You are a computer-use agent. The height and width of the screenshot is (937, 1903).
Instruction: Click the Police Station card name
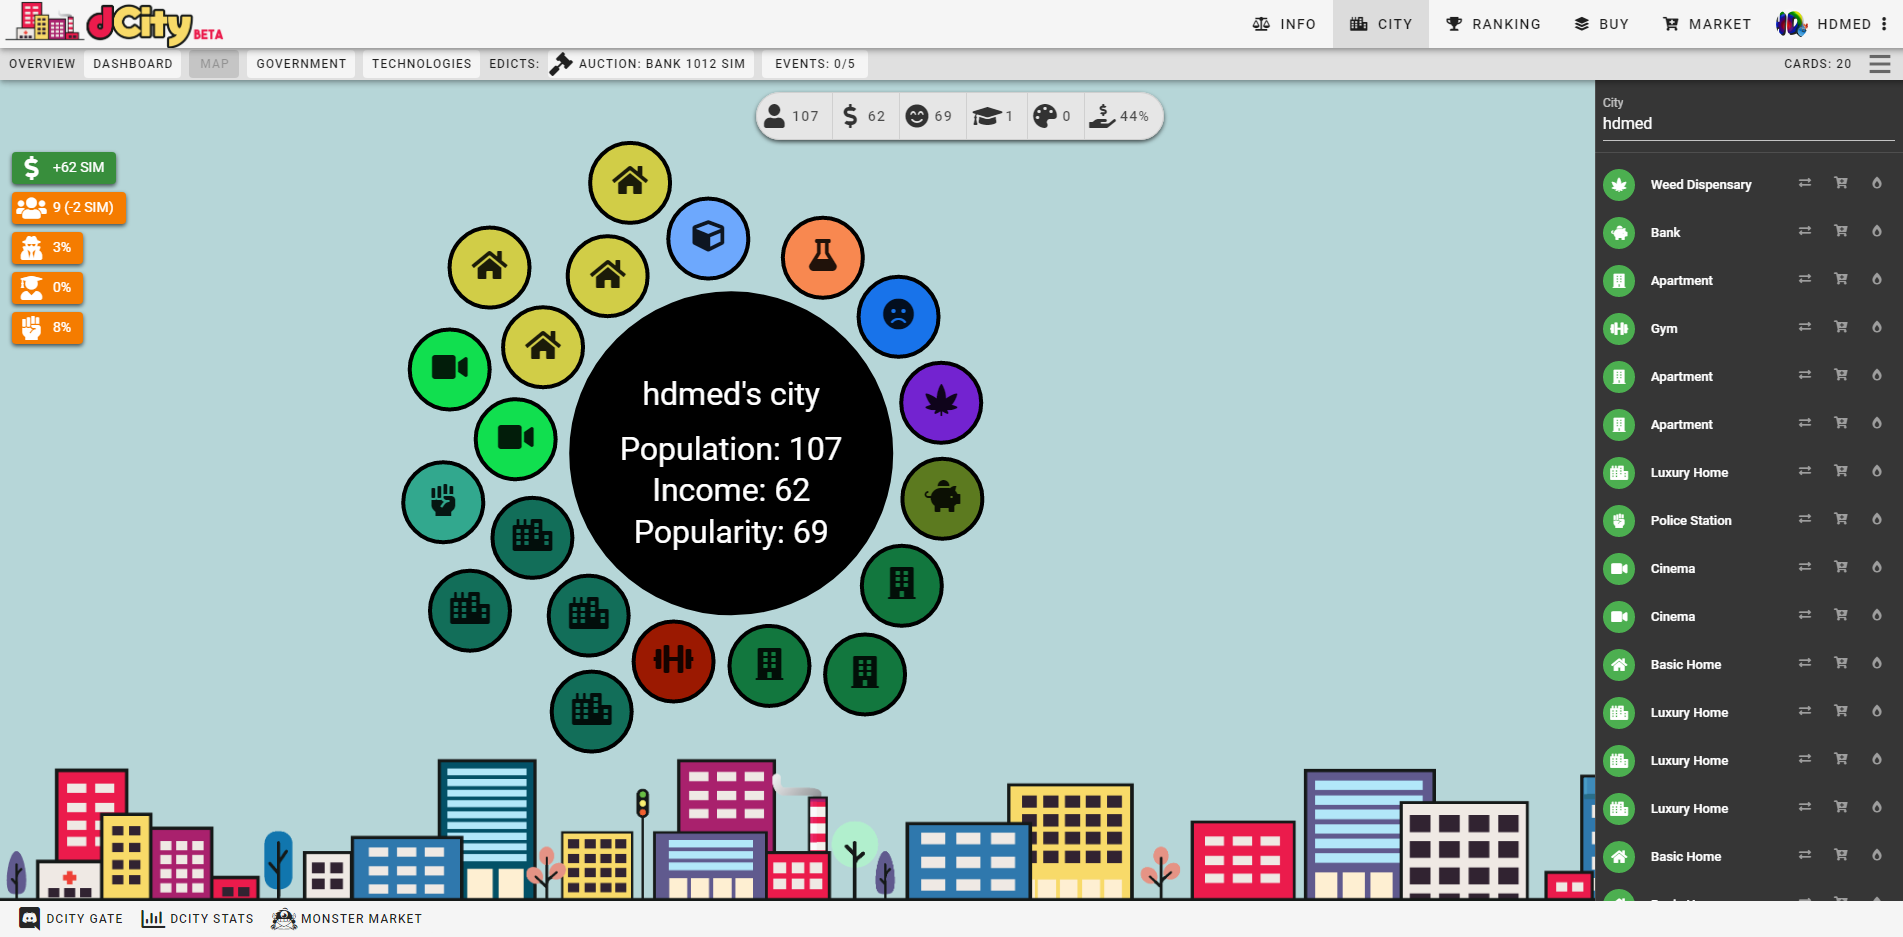tap(1691, 521)
